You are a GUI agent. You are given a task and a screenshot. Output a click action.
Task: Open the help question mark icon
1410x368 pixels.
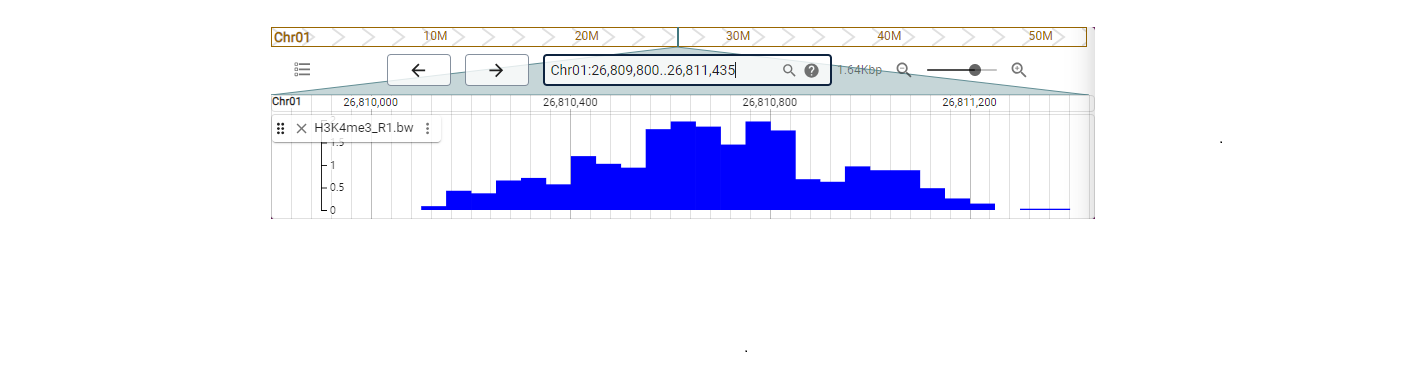click(812, 70)
